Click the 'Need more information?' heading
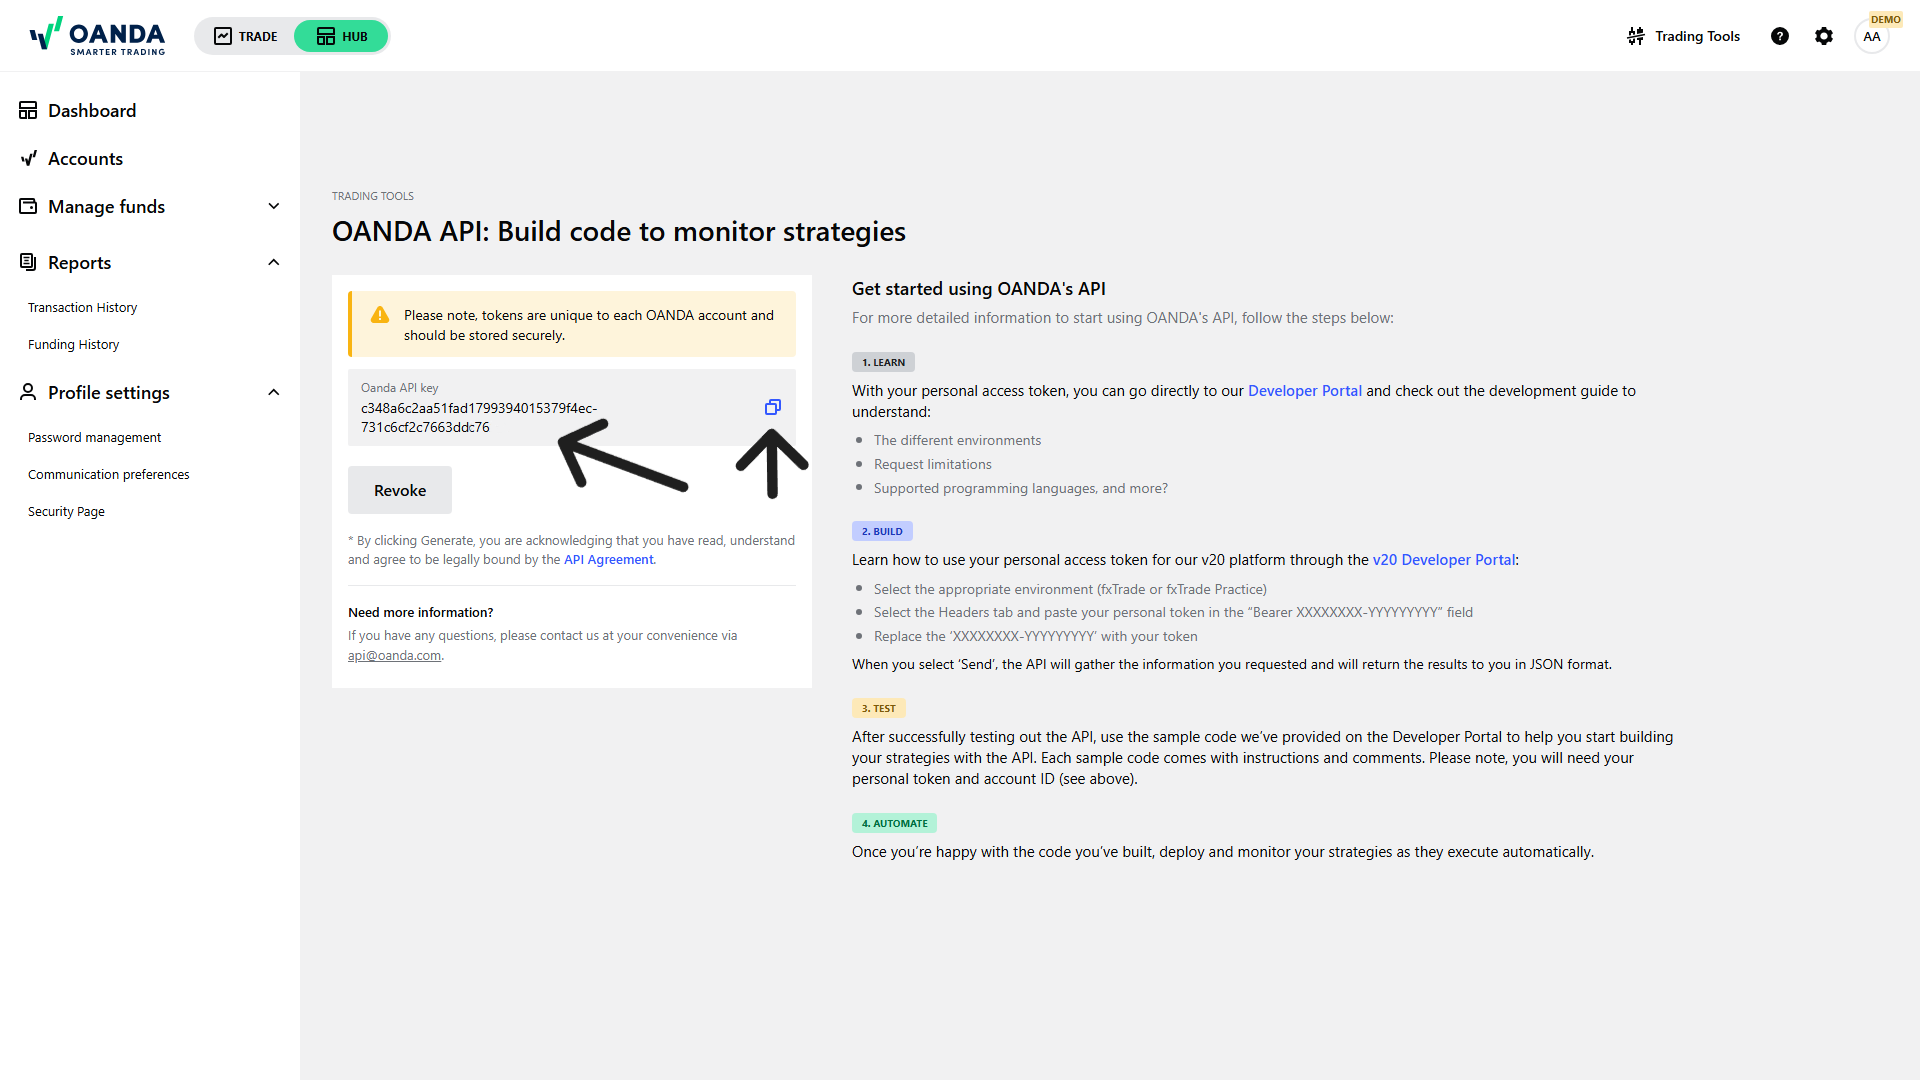 click(x=421, y=612)
